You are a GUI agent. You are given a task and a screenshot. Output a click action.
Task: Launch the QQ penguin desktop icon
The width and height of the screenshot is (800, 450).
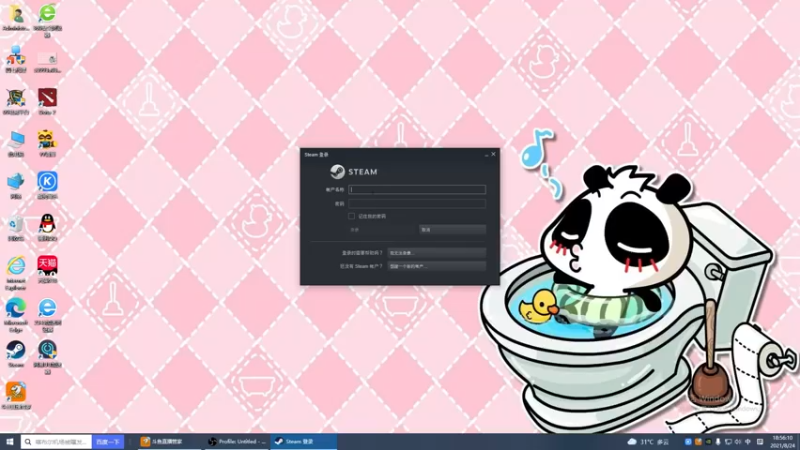click(47, 227)
